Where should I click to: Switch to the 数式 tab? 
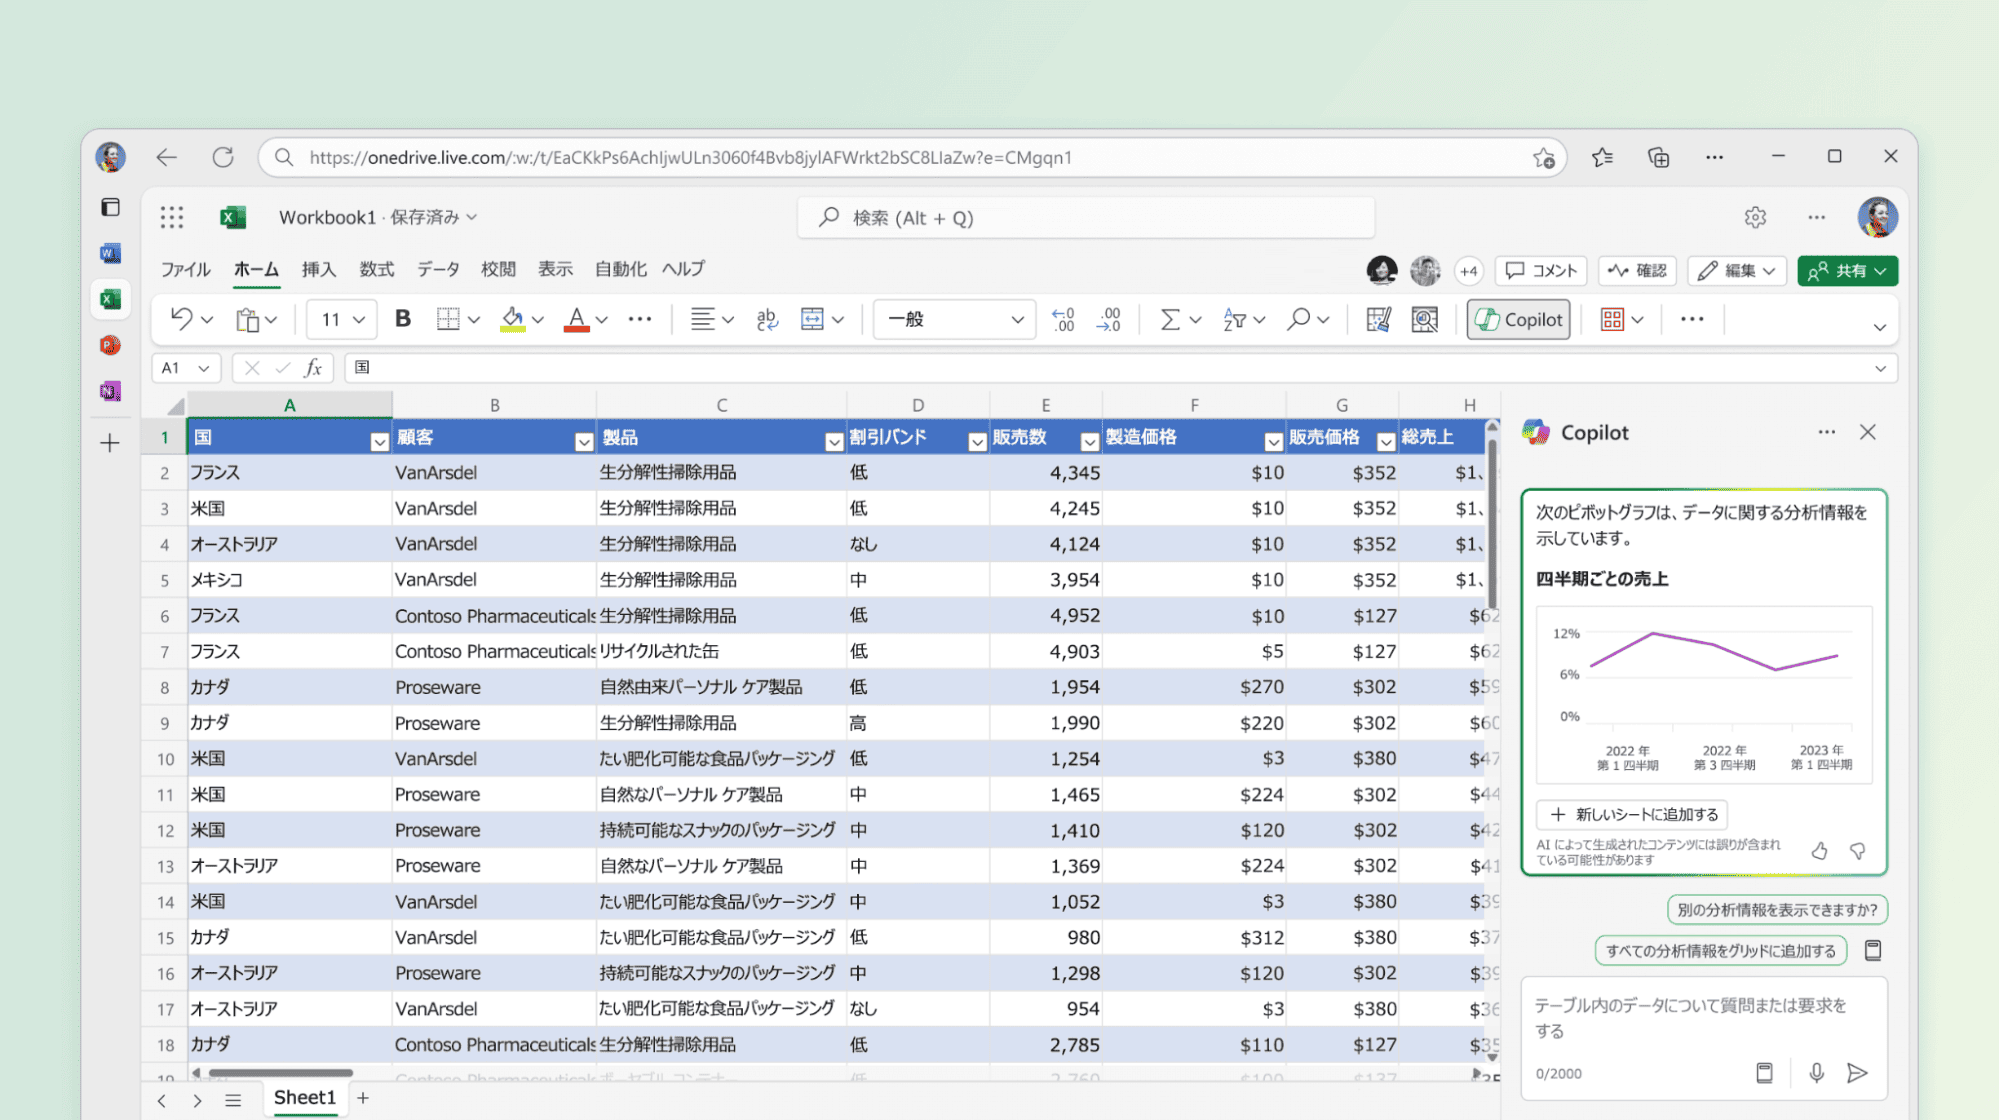pos(377,269)
